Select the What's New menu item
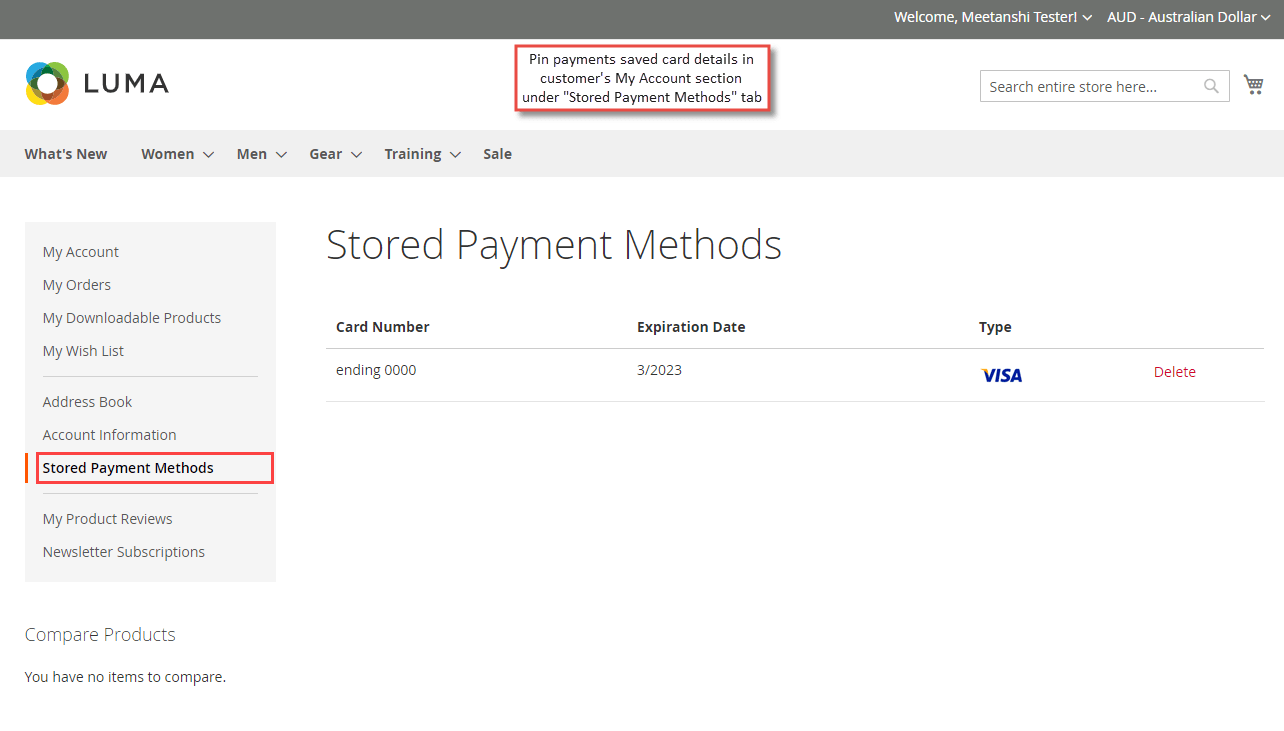 click(65, 153)
